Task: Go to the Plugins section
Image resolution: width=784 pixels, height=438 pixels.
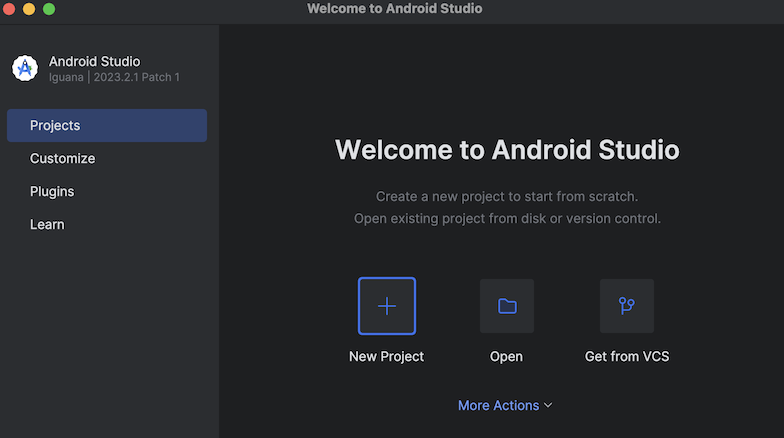Action: pos(52,192)
